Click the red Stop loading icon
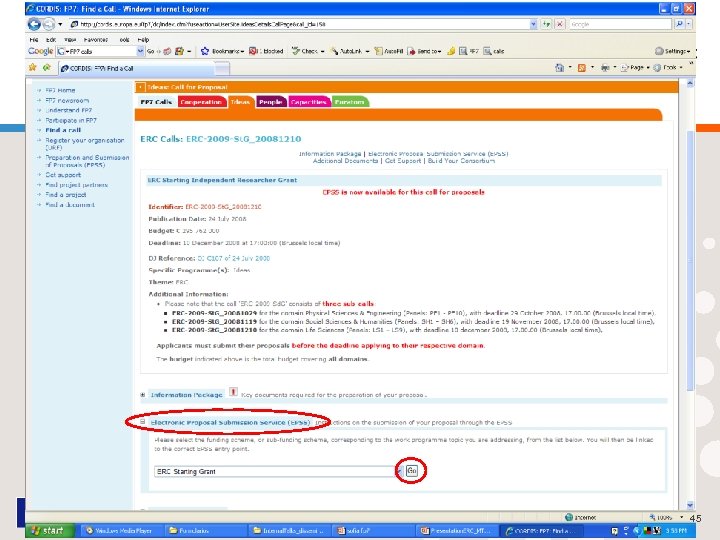 560,24
